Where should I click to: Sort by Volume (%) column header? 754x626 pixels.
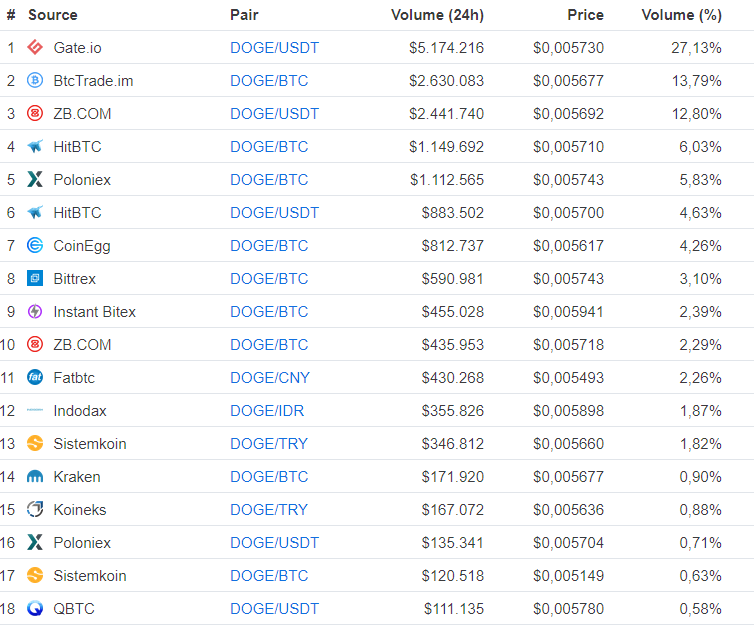pyautogui.click(x=681, y=15)
